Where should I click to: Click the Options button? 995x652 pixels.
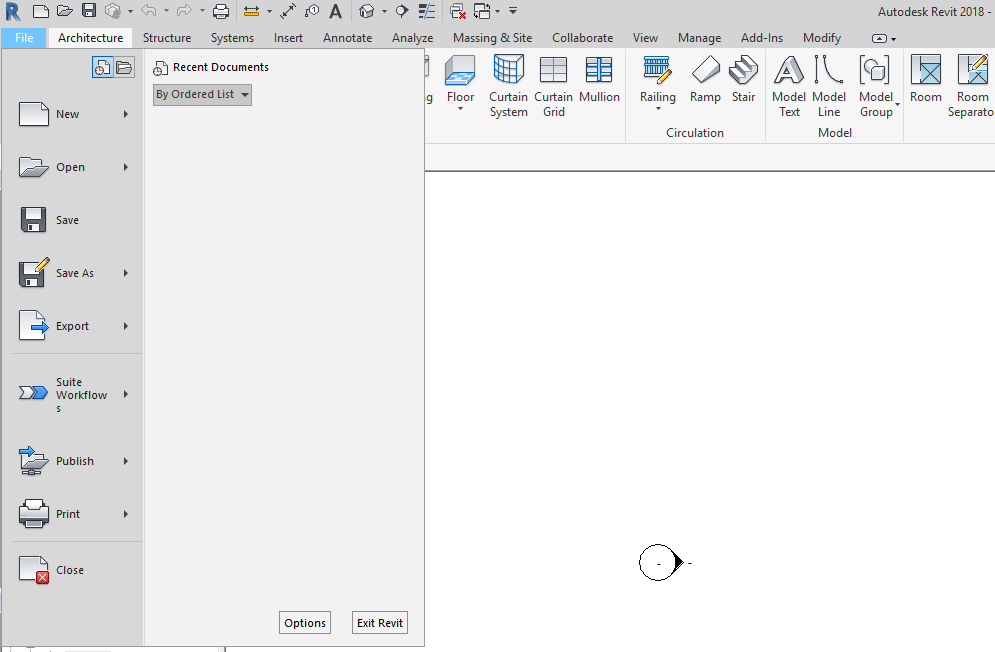coord(305,623)
